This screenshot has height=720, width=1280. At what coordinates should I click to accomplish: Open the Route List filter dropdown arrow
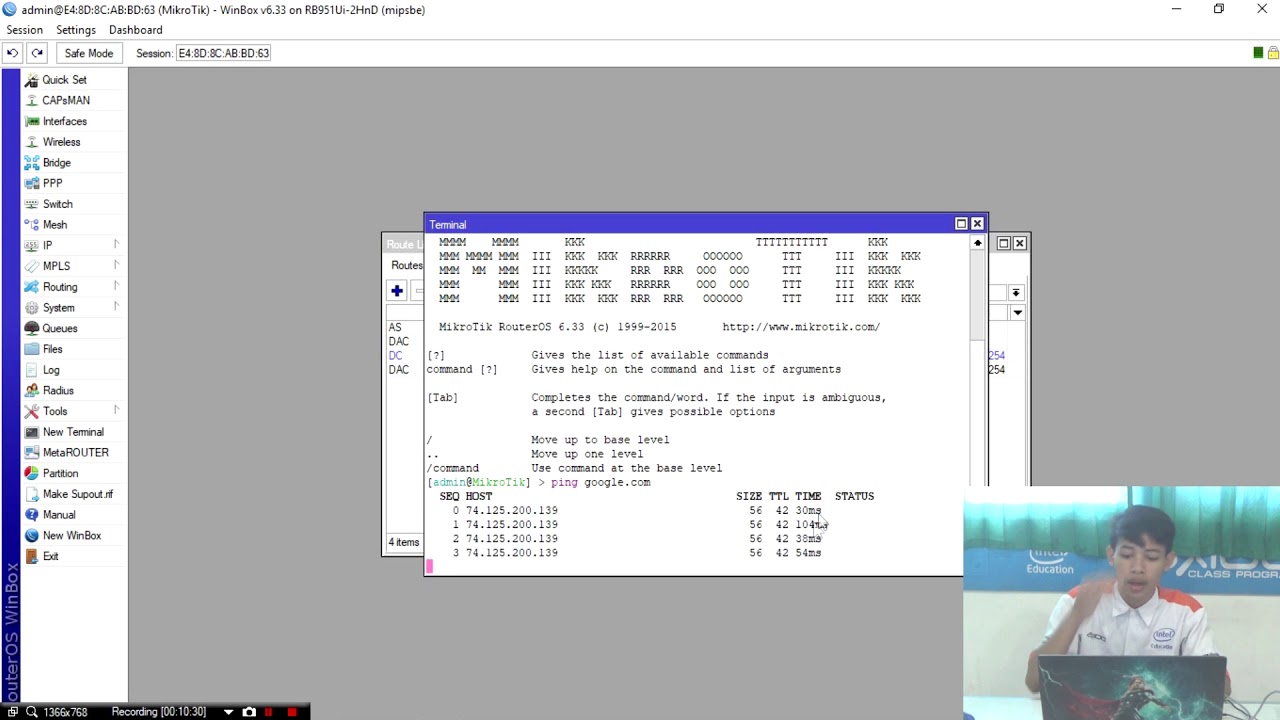coord(1016,293)
